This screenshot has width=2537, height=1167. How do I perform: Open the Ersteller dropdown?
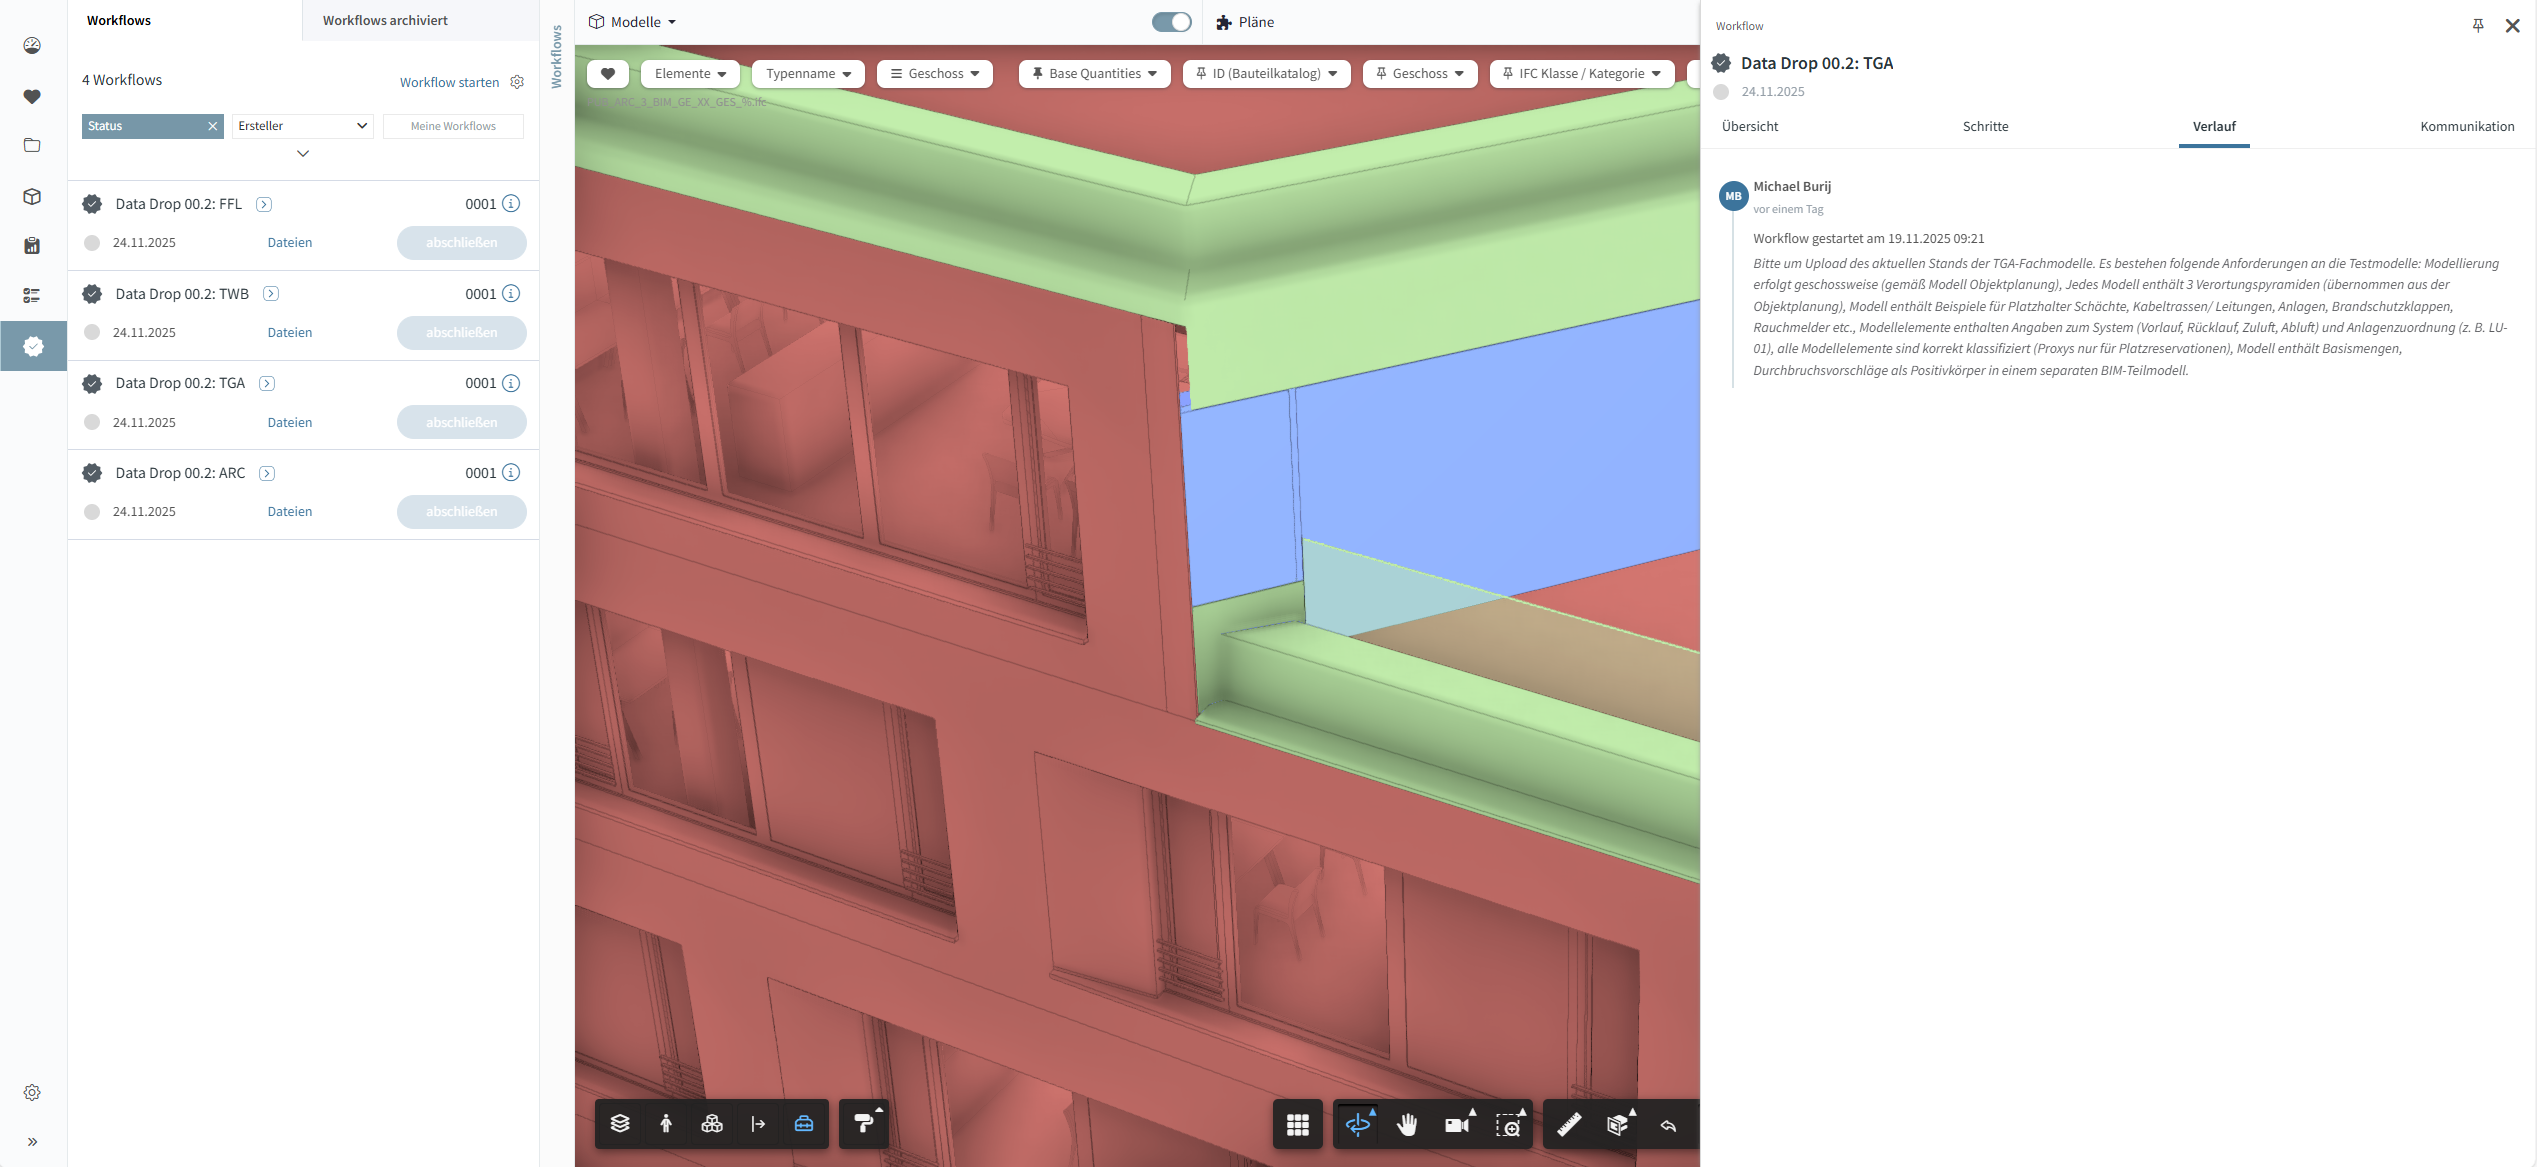(302, 126)
